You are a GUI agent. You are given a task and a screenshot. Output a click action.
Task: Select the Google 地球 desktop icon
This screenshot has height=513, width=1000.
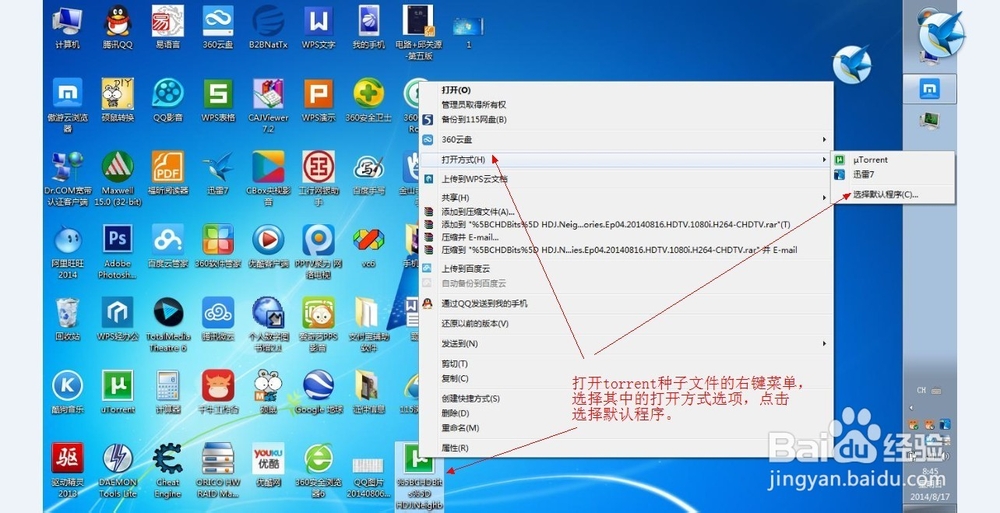tap(318, 392)
